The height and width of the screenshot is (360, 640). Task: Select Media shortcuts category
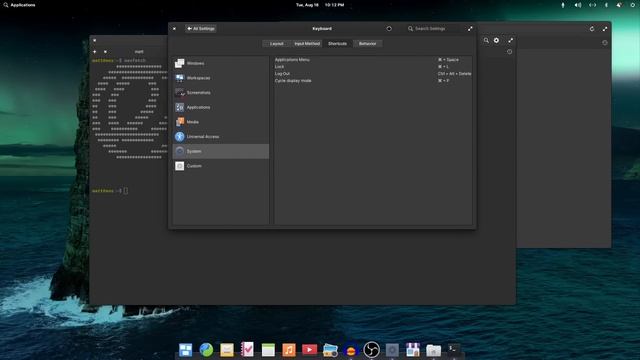coord(221,122)
